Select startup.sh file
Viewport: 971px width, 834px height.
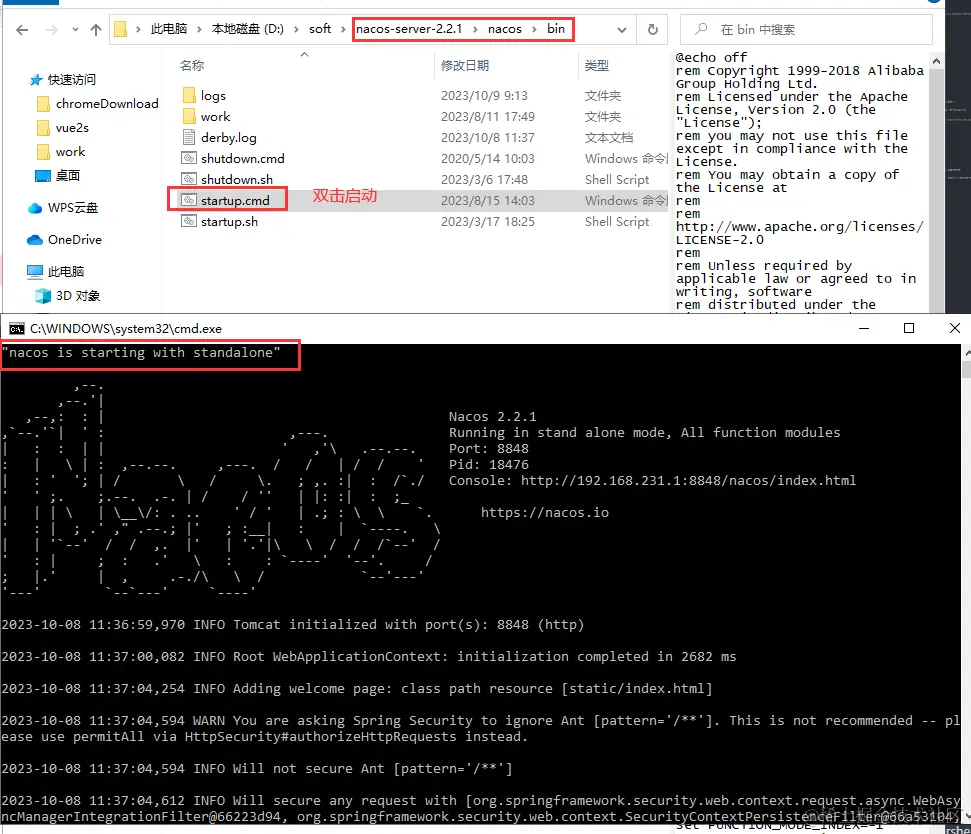coord(229,222)
